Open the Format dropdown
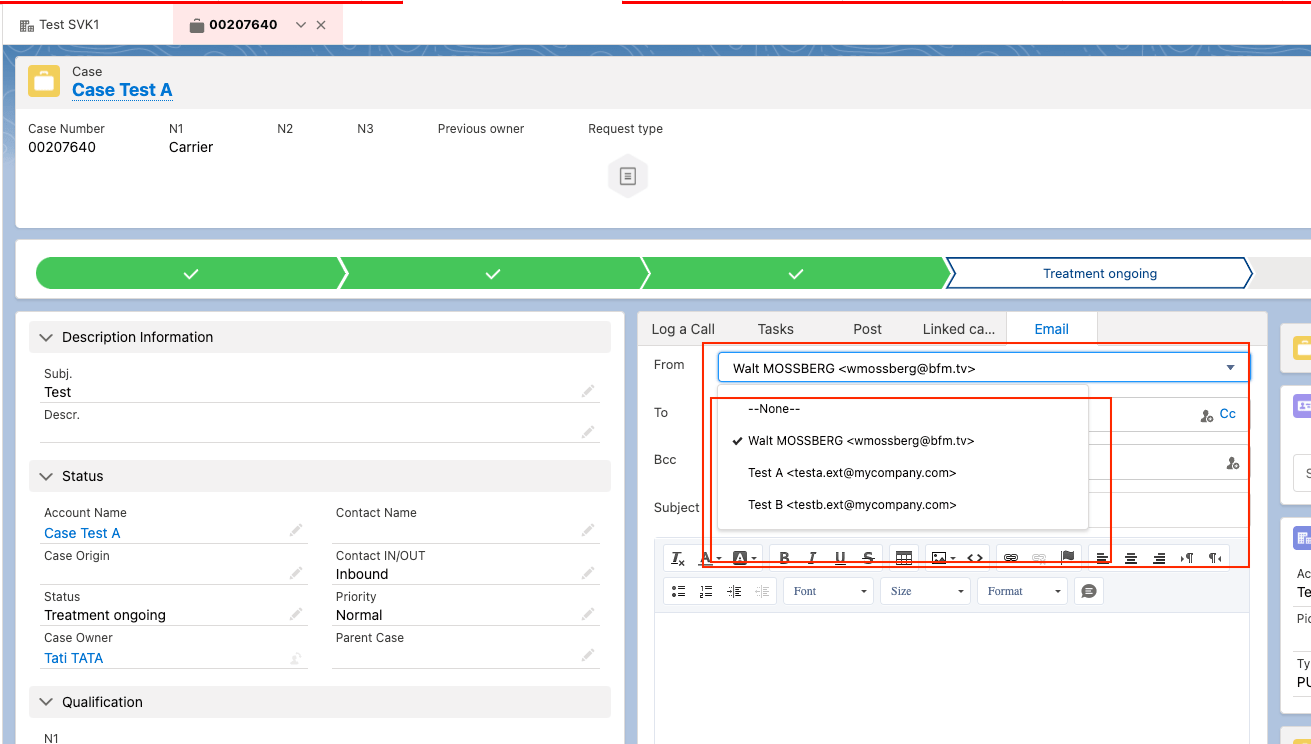 1022,591
